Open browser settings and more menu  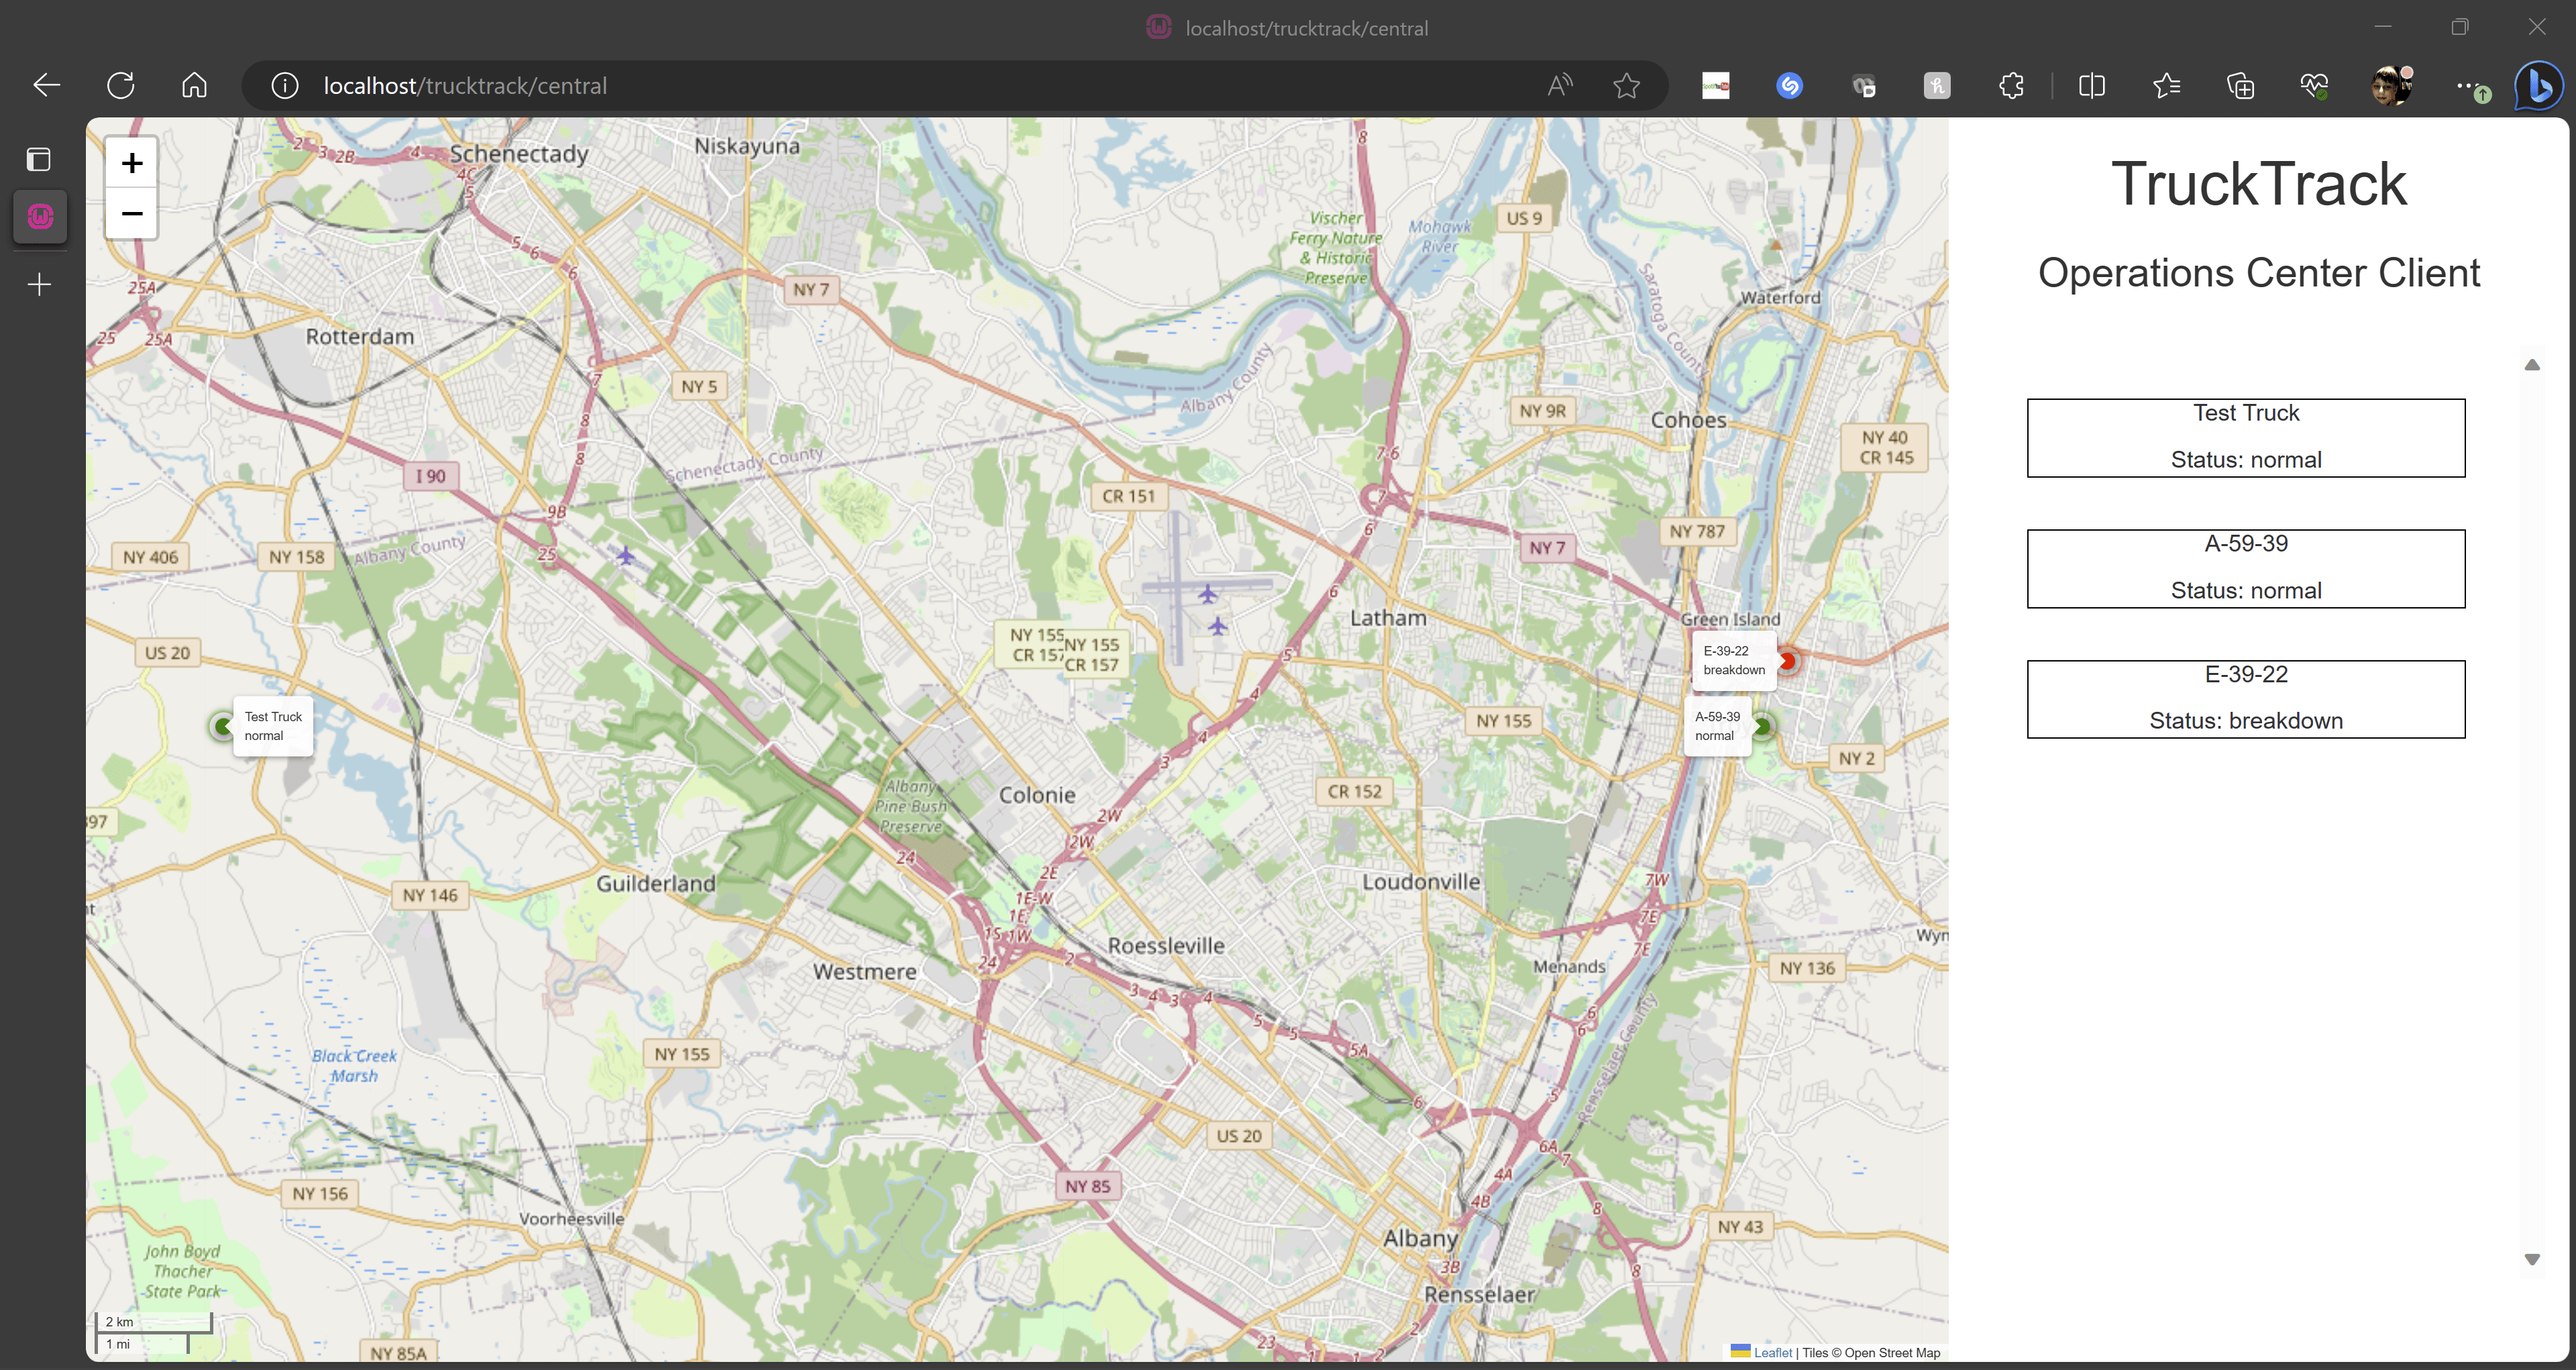pos(2466,86)
